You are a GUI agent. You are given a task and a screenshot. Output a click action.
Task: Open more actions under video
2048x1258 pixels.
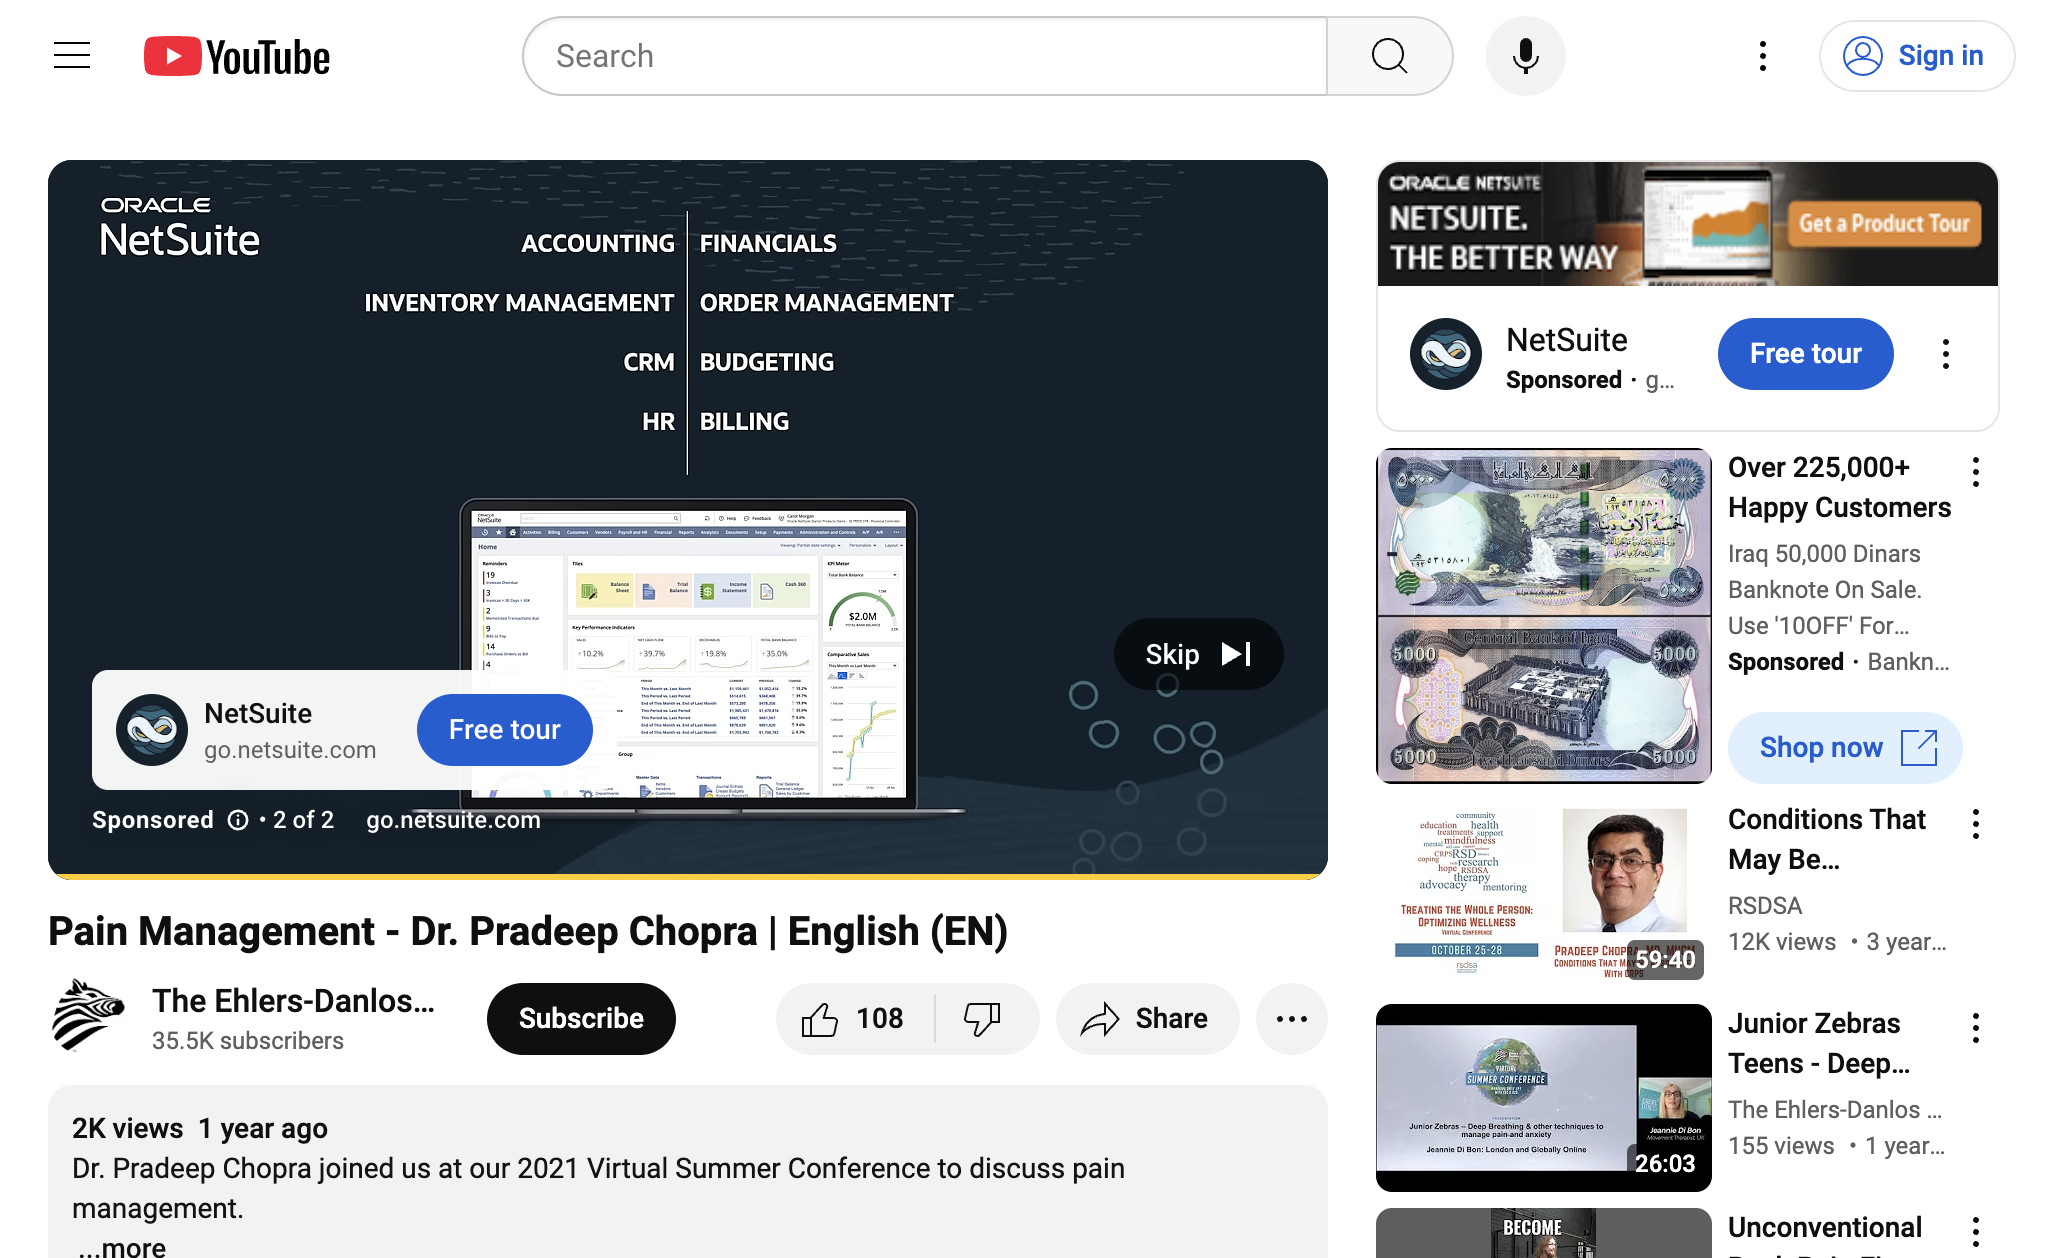[1292, 1019]
